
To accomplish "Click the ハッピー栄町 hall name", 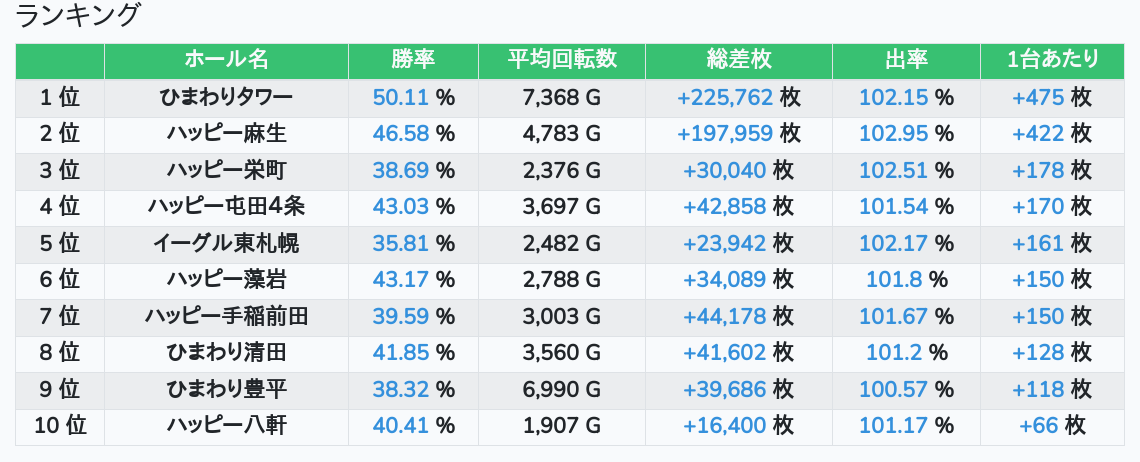I will [226, 170].
